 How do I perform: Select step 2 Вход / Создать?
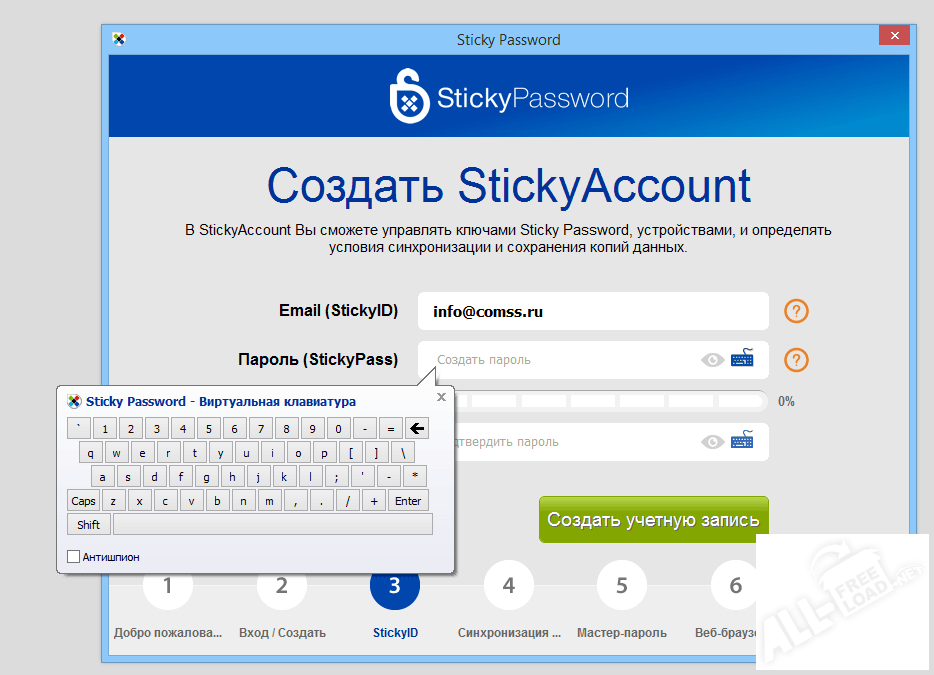282,586
